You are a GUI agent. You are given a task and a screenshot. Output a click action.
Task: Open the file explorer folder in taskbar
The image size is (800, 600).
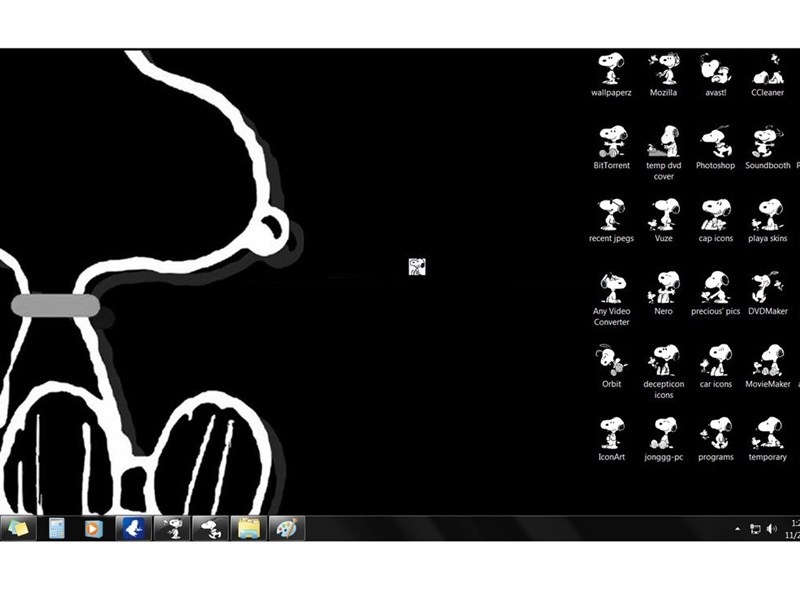[x=248, y=528]
